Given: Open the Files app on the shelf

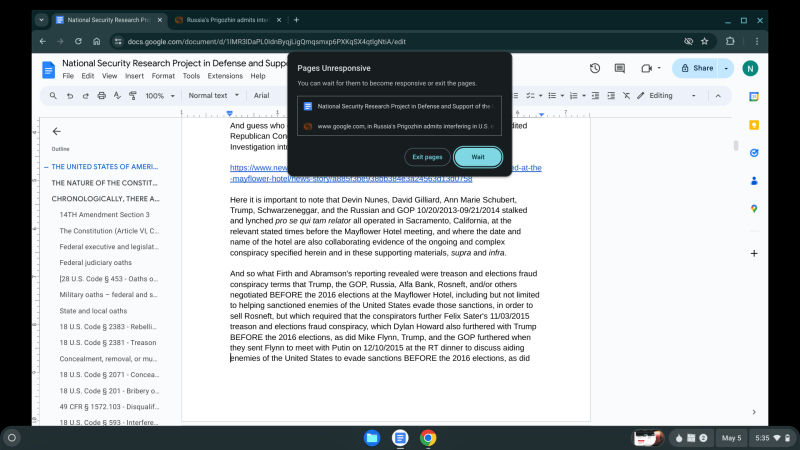Looking at the screenshot, I should click(x=372, y=438).
